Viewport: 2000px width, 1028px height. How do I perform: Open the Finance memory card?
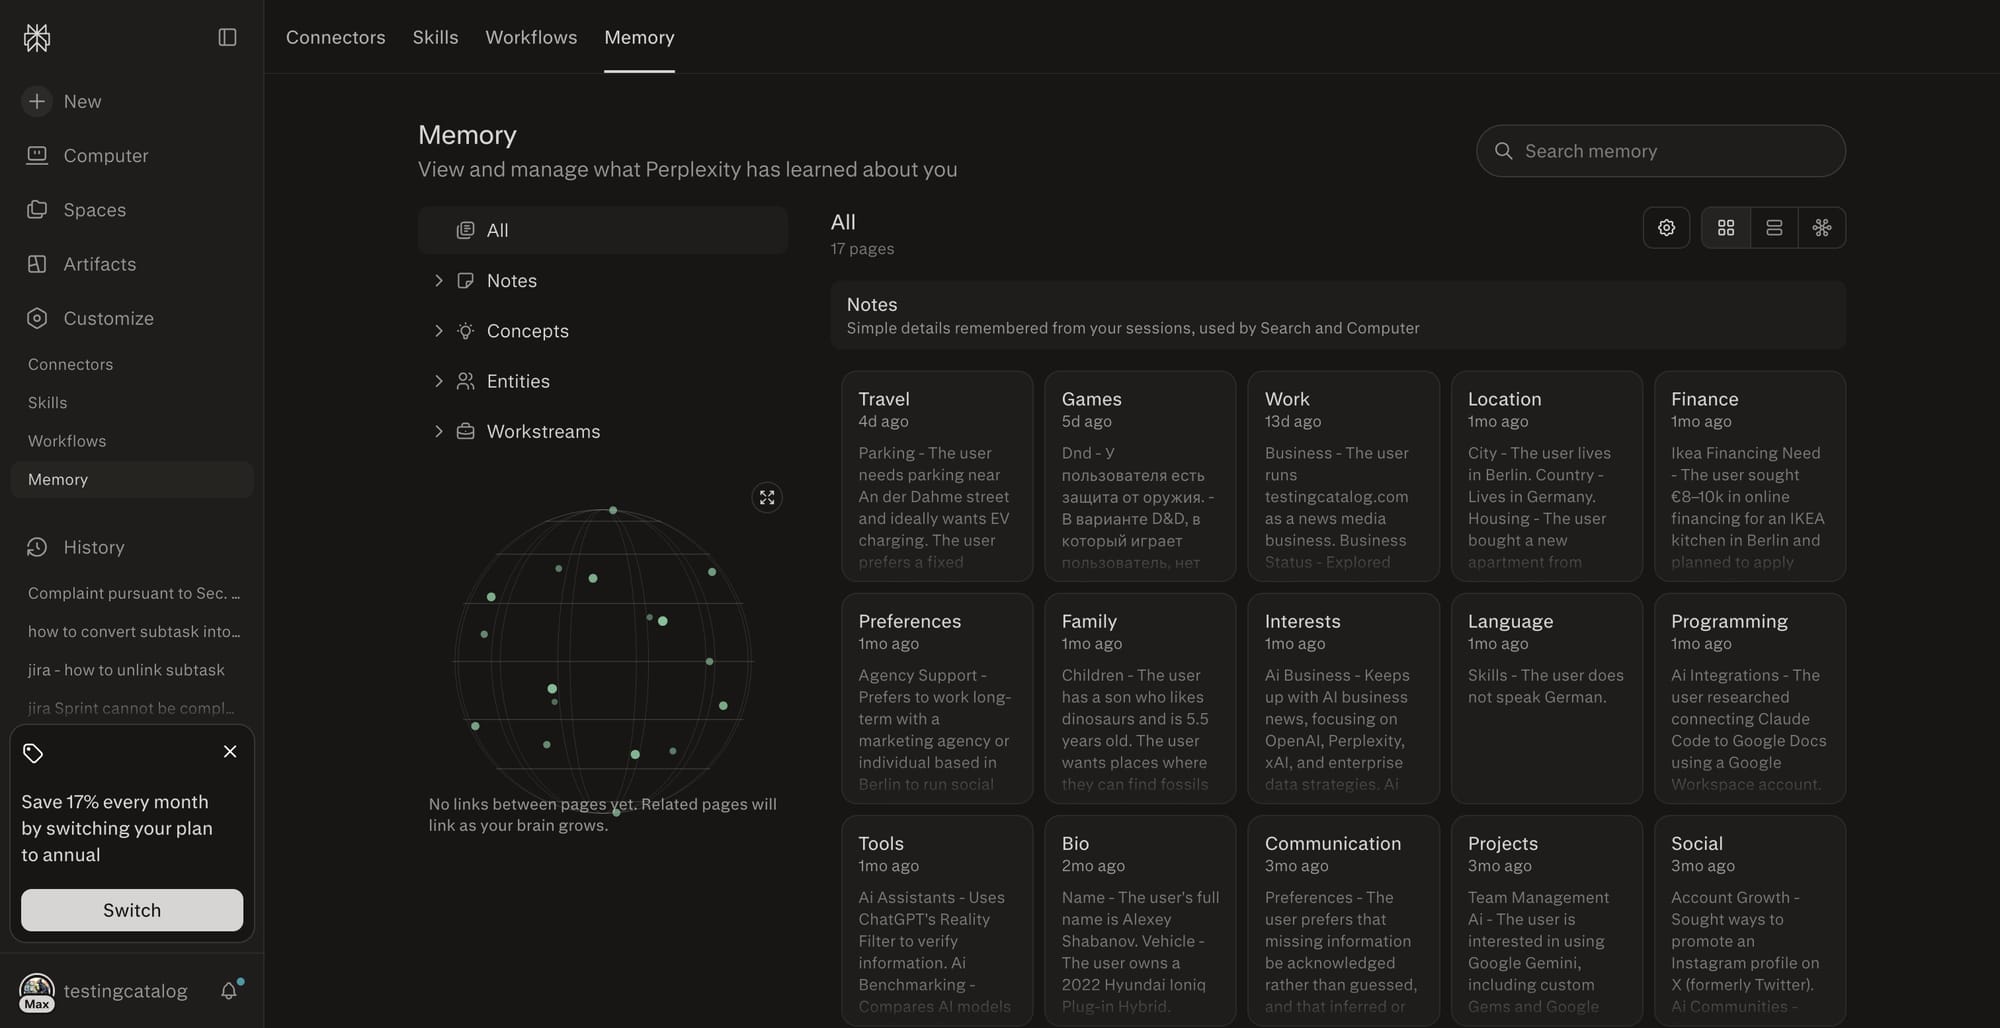pos(1750,476)
